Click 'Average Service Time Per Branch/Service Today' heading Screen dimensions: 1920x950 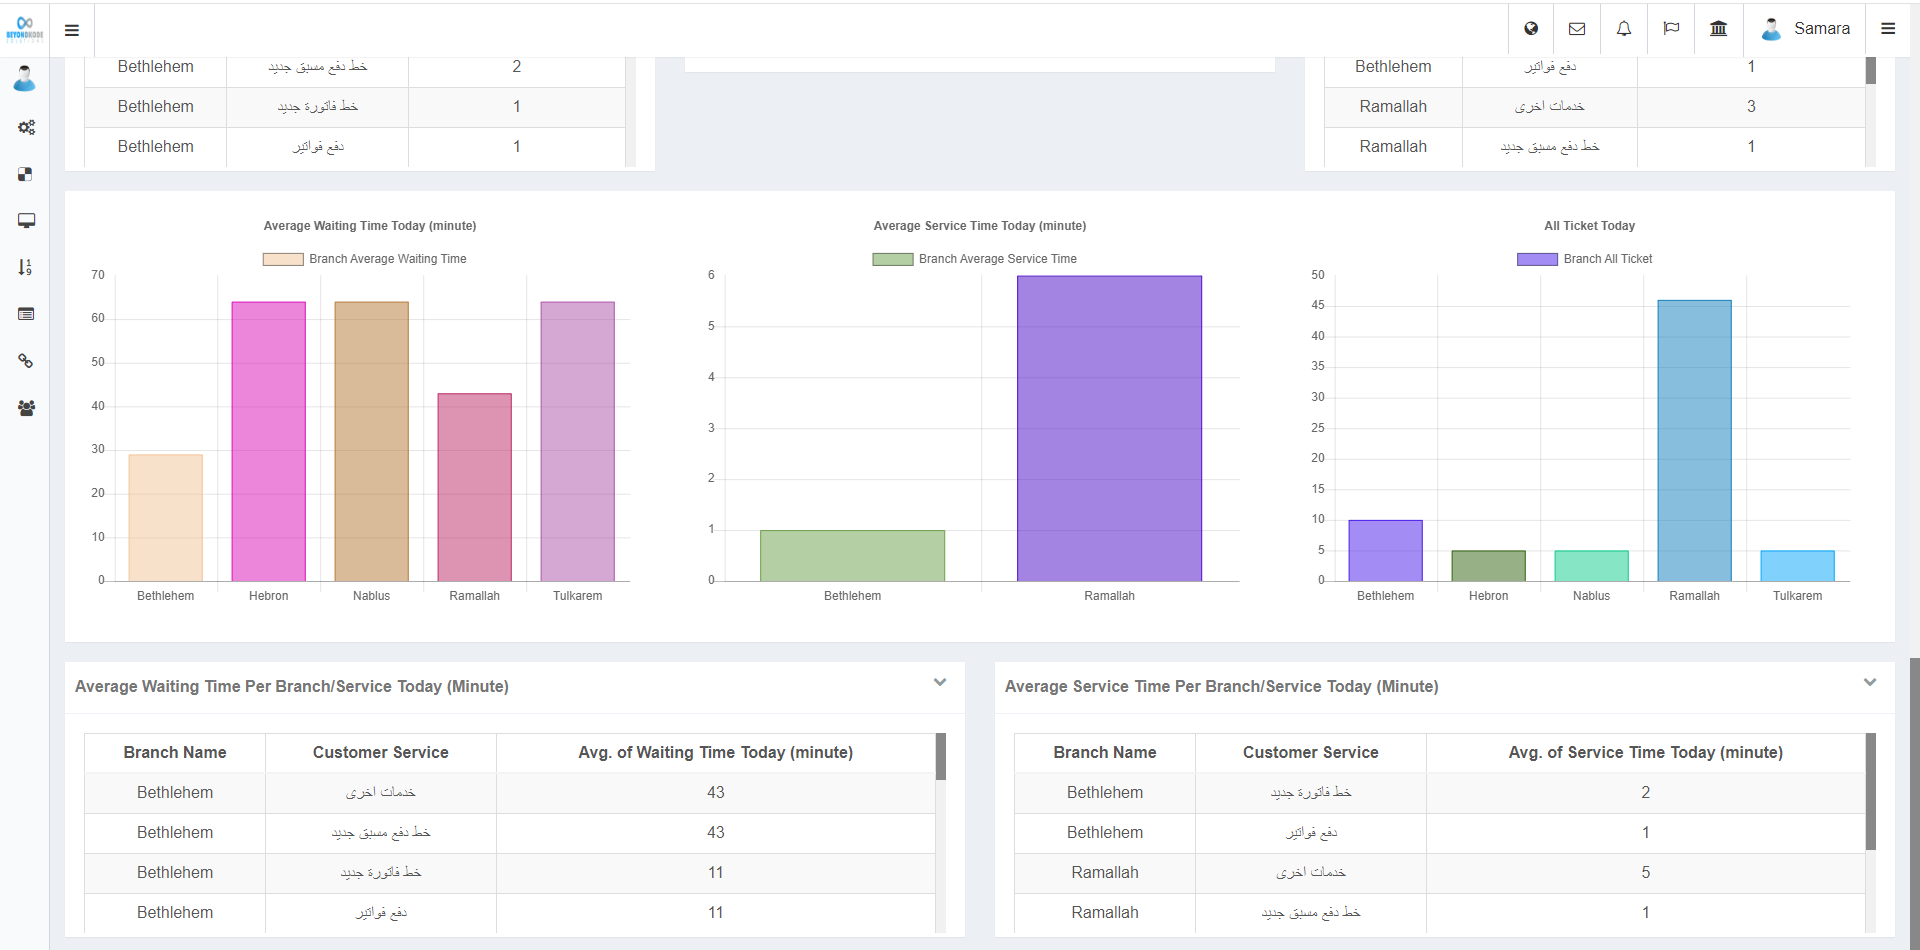[x=1222, y=687]
